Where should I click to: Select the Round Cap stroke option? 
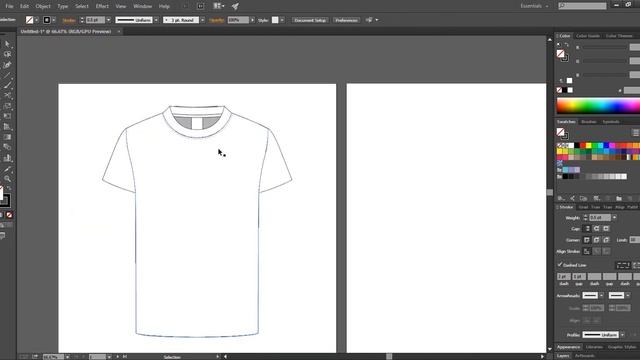(596, 229)
